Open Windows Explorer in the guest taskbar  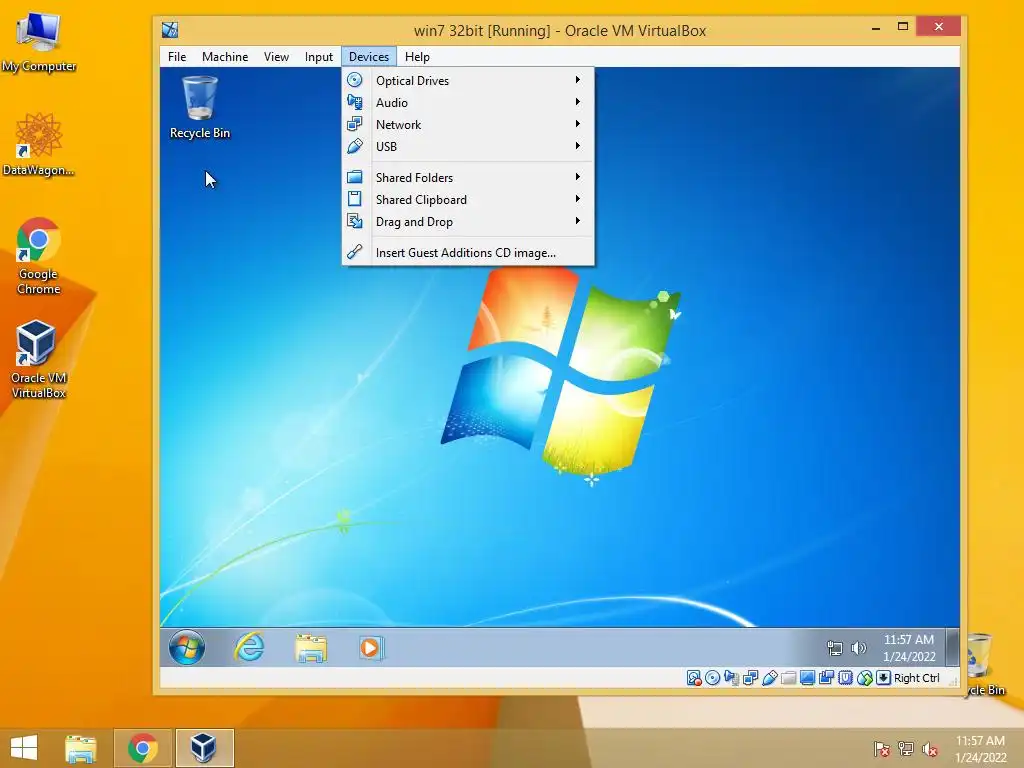click(311, 648)
